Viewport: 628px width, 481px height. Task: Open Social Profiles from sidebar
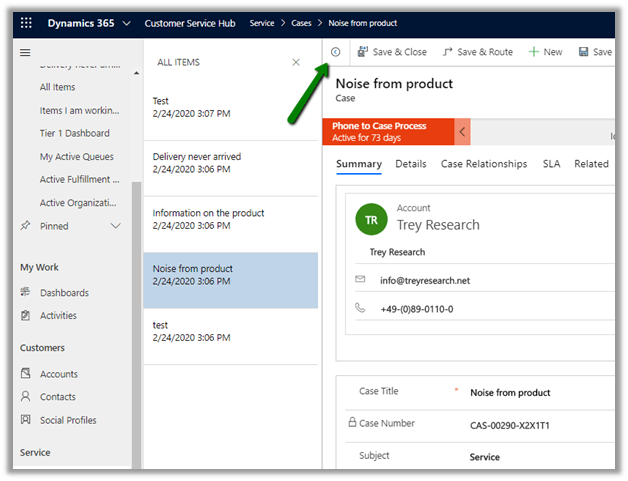tap(68, 420)
